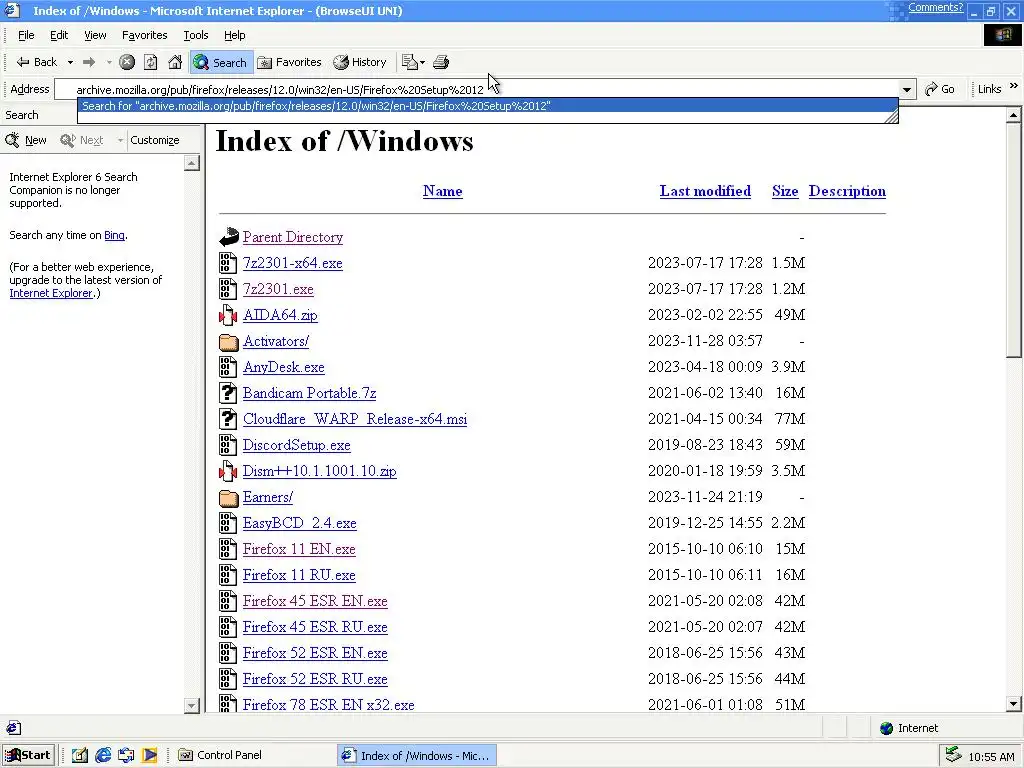This screenshot has height=768, width=1024.
Task: Download 7z2301.exe link
Action: (x=278, y=289)
